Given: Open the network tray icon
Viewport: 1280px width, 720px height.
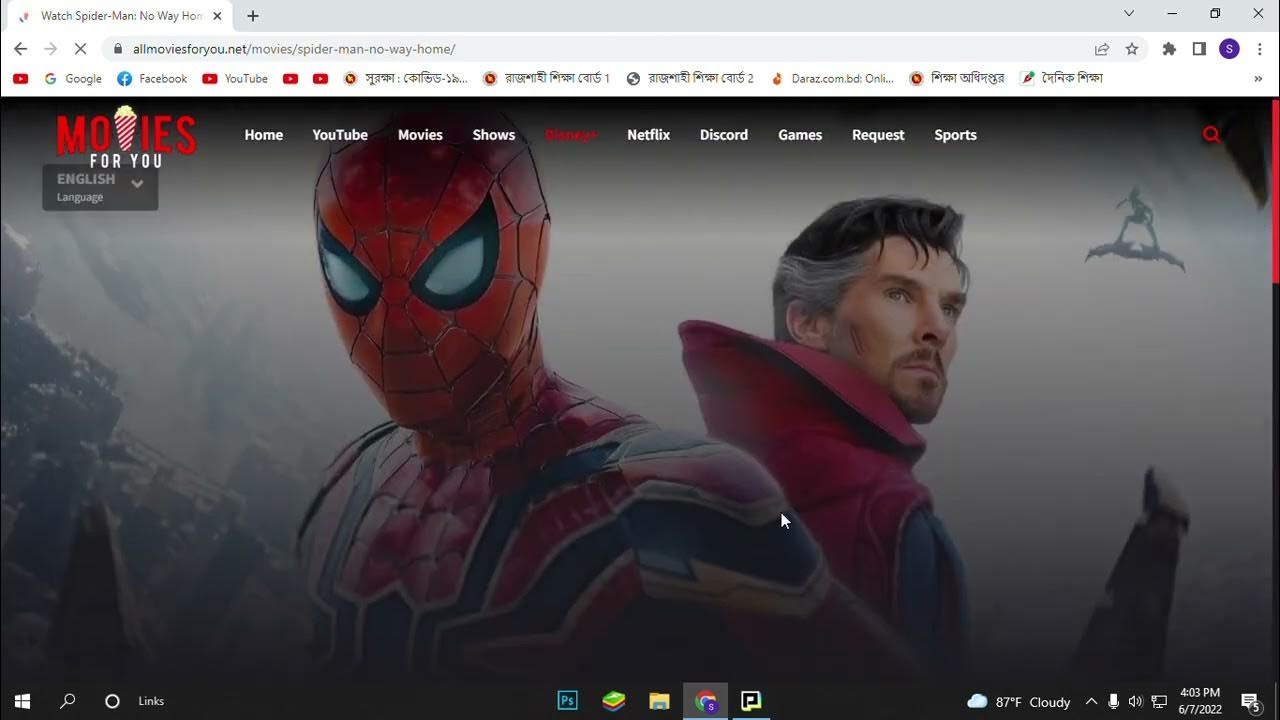Looking at the screenshot, I should point(1159,702).
